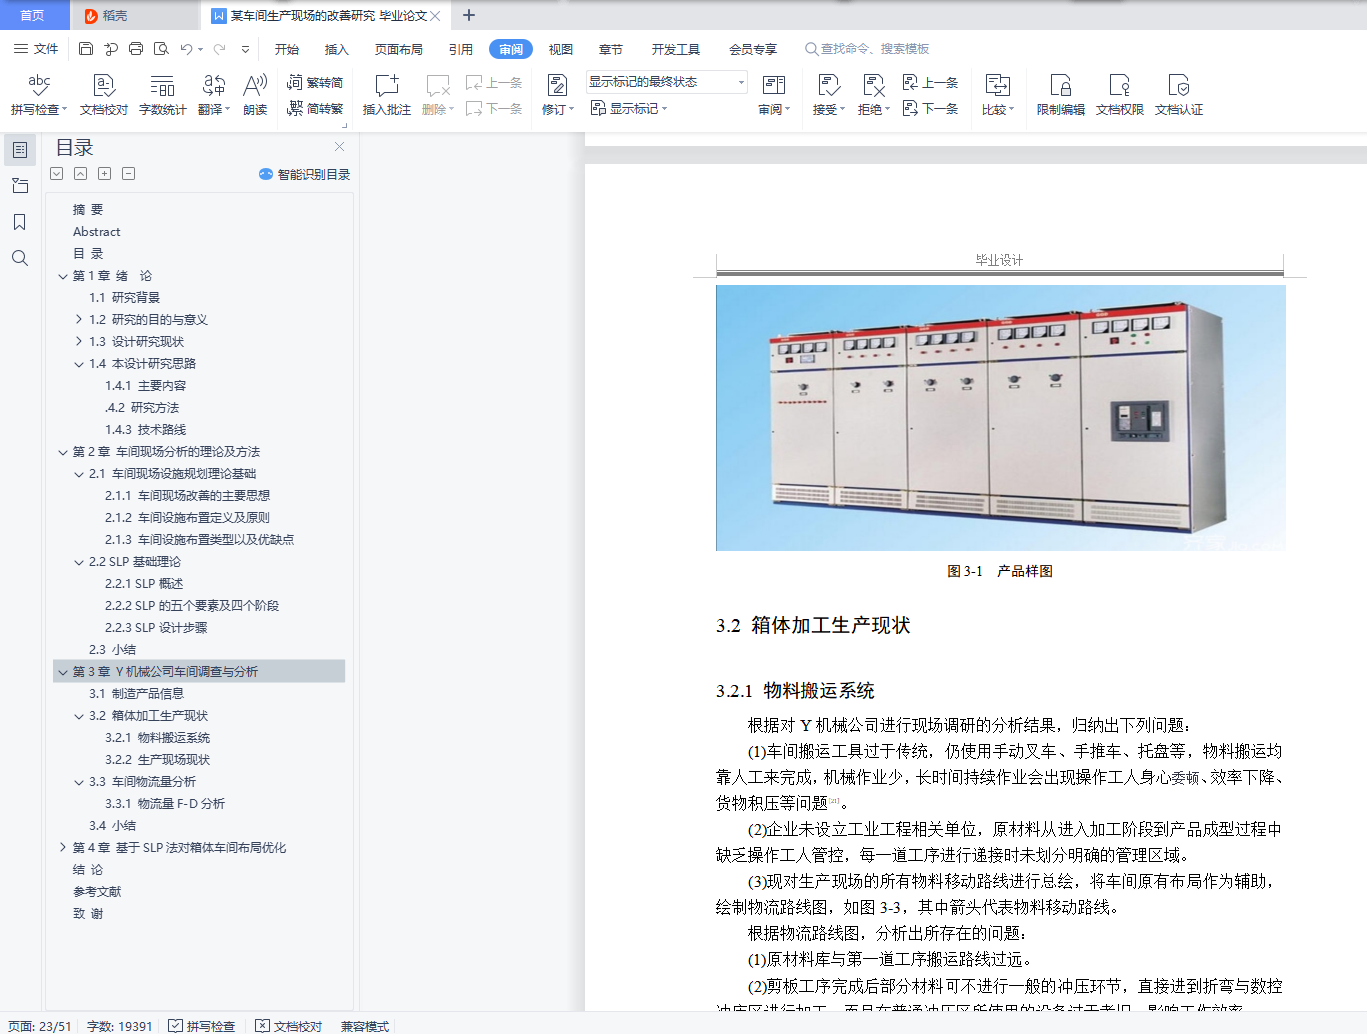Insert a comment (插入批注)

pyautogui.click(x=387, y=95)
